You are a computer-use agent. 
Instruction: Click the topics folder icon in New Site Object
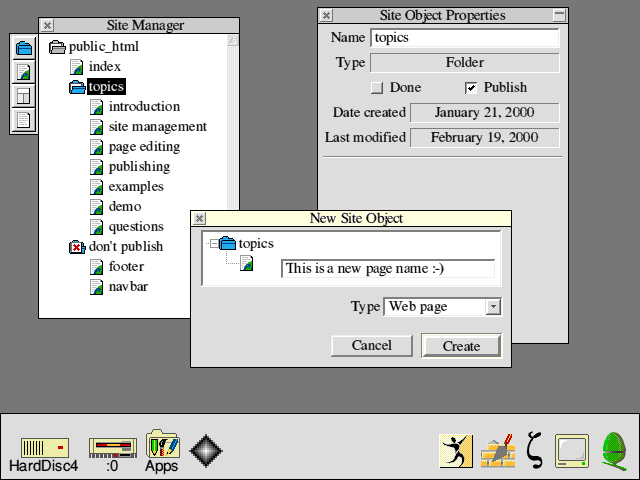pos(227,244)
